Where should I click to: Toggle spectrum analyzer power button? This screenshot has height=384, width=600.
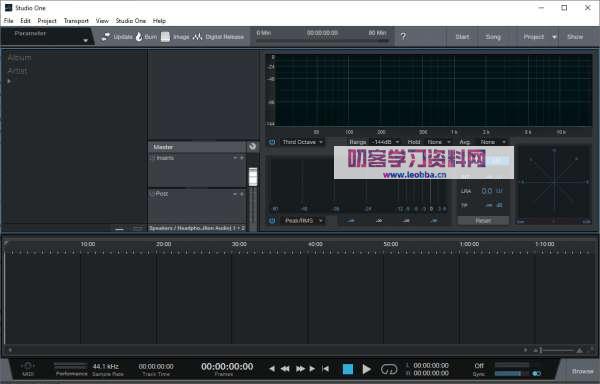coord(272,142)
